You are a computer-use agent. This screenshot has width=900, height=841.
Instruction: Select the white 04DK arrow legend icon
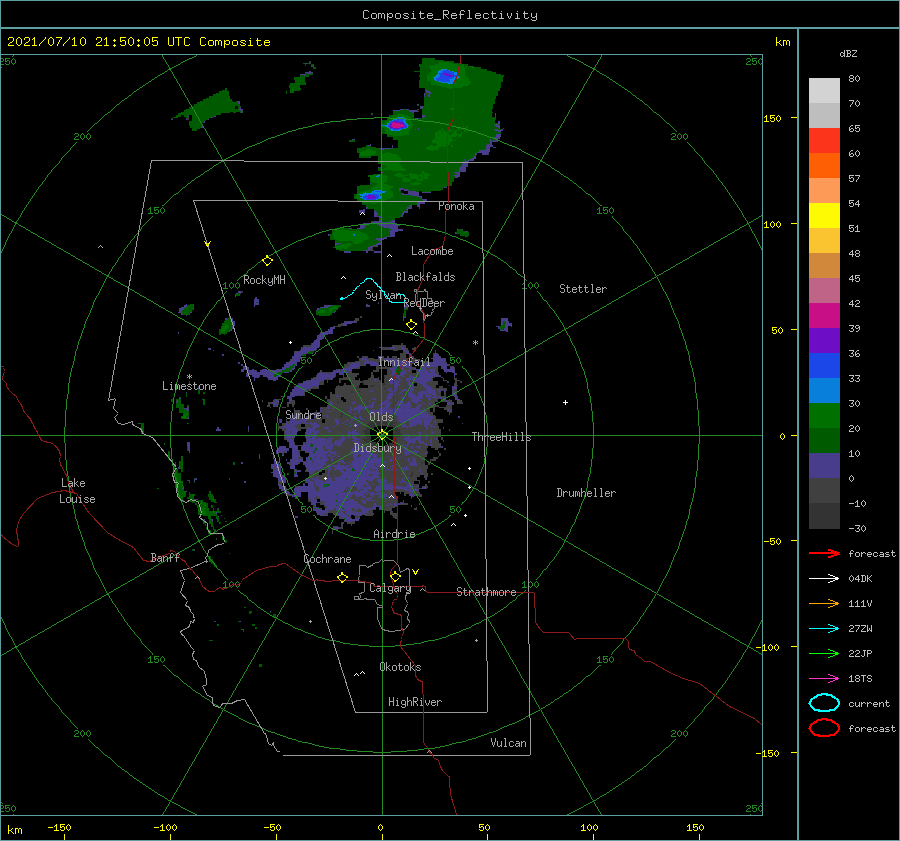pyautogui.click(x=824, y=579)
